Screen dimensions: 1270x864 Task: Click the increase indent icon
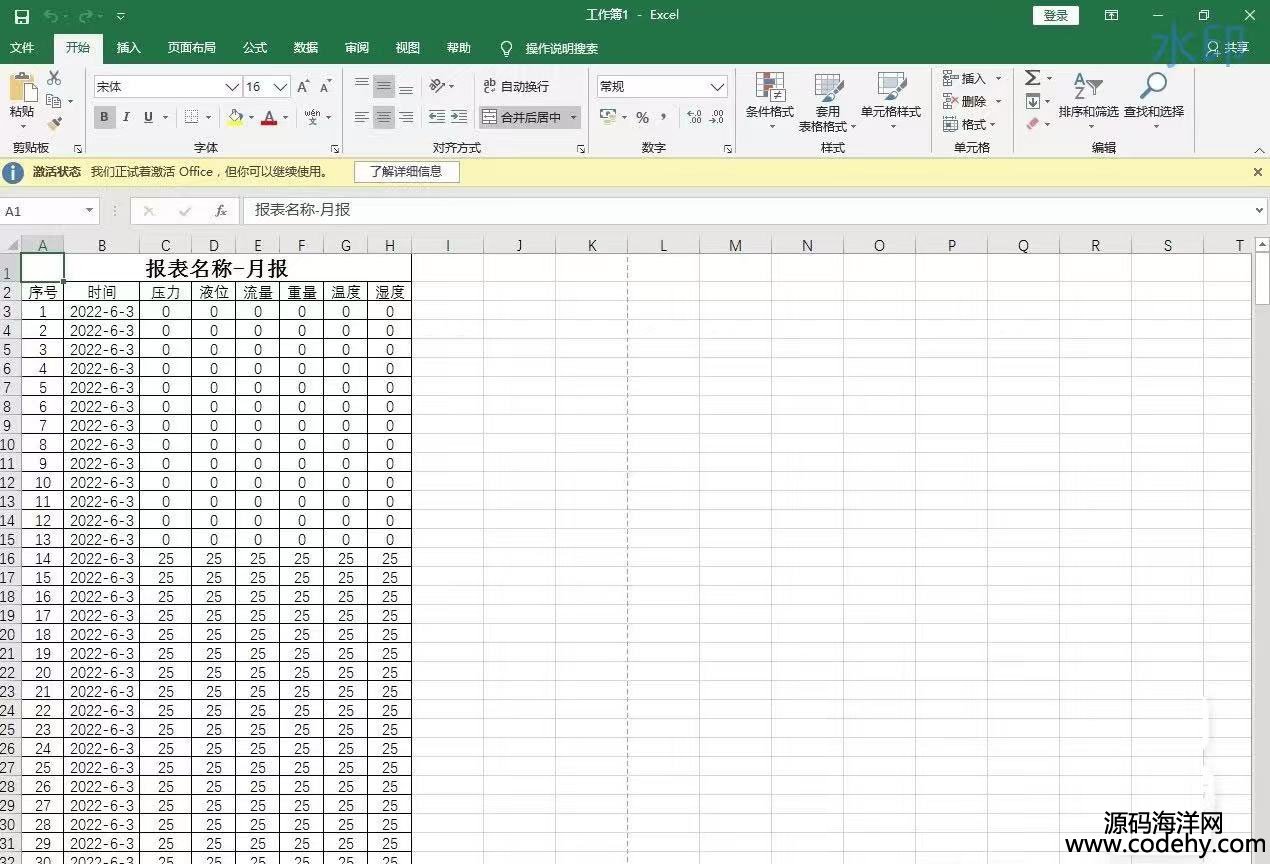coord(459,117)
